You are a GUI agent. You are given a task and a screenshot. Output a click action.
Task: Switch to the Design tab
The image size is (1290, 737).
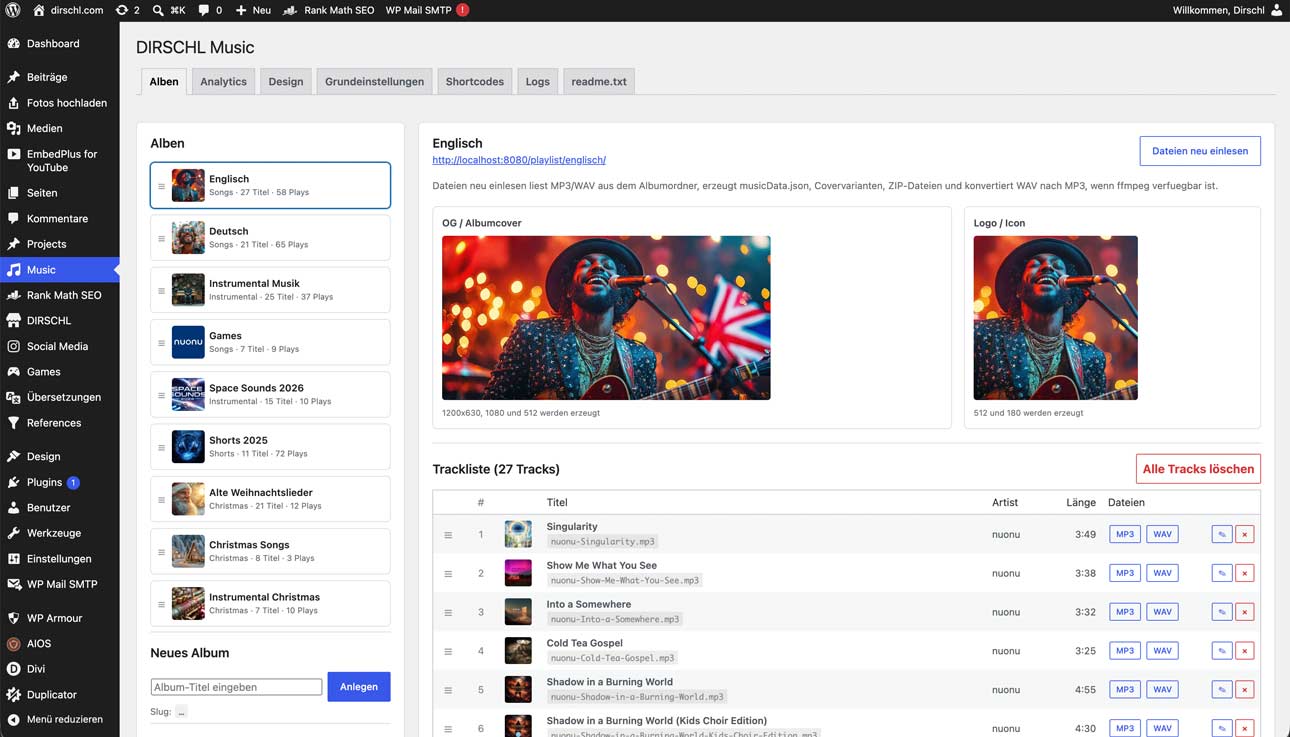(285, 82)
